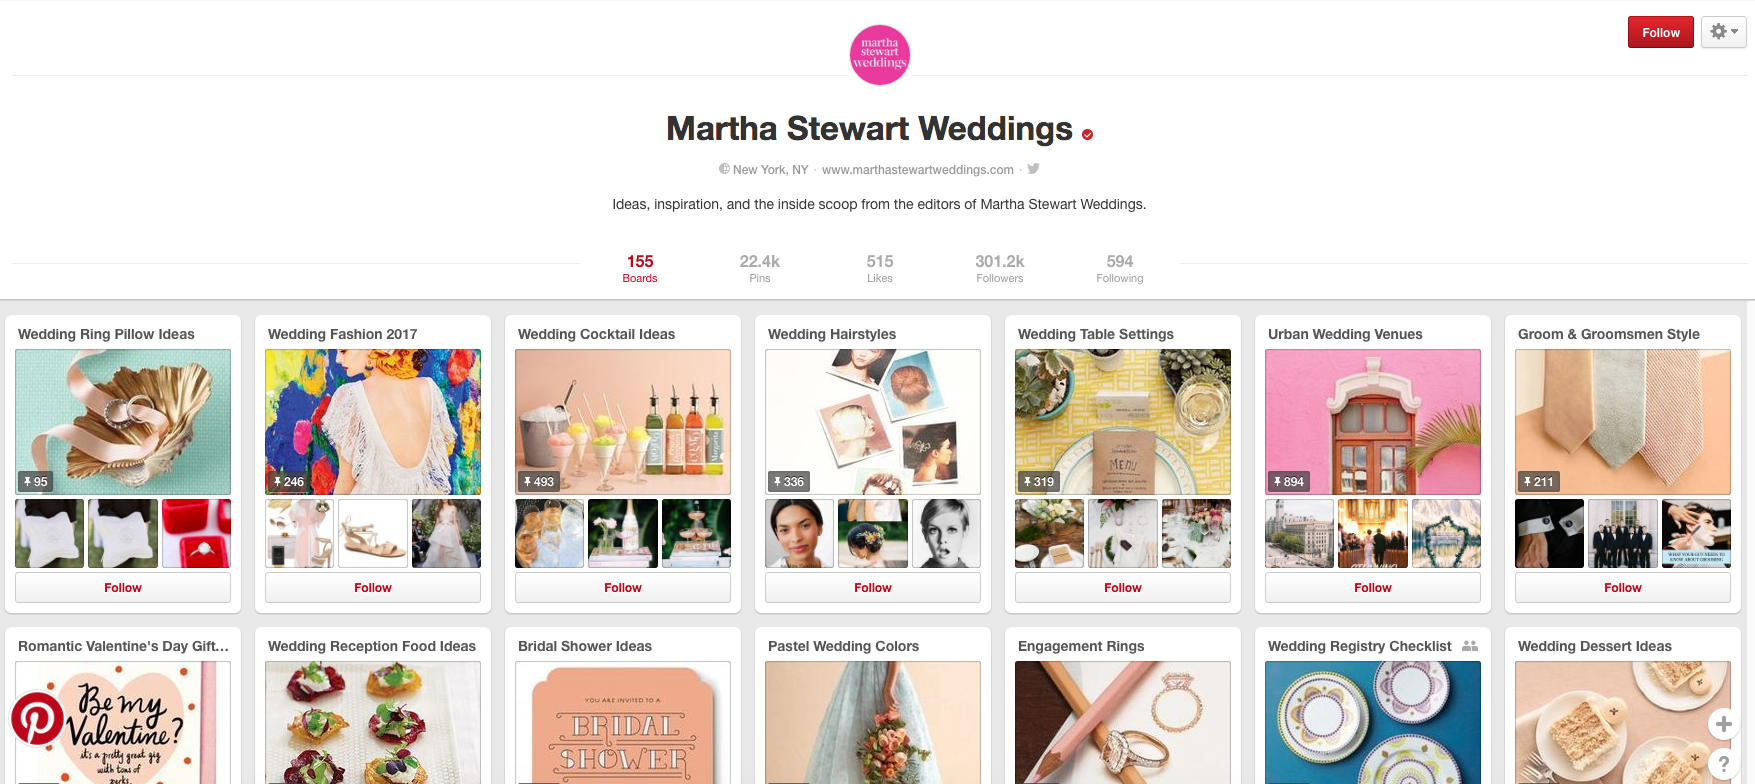This screenshot has width=1755, height=784.
Task: Open the question mark help button
Action: click(1723, 763)
